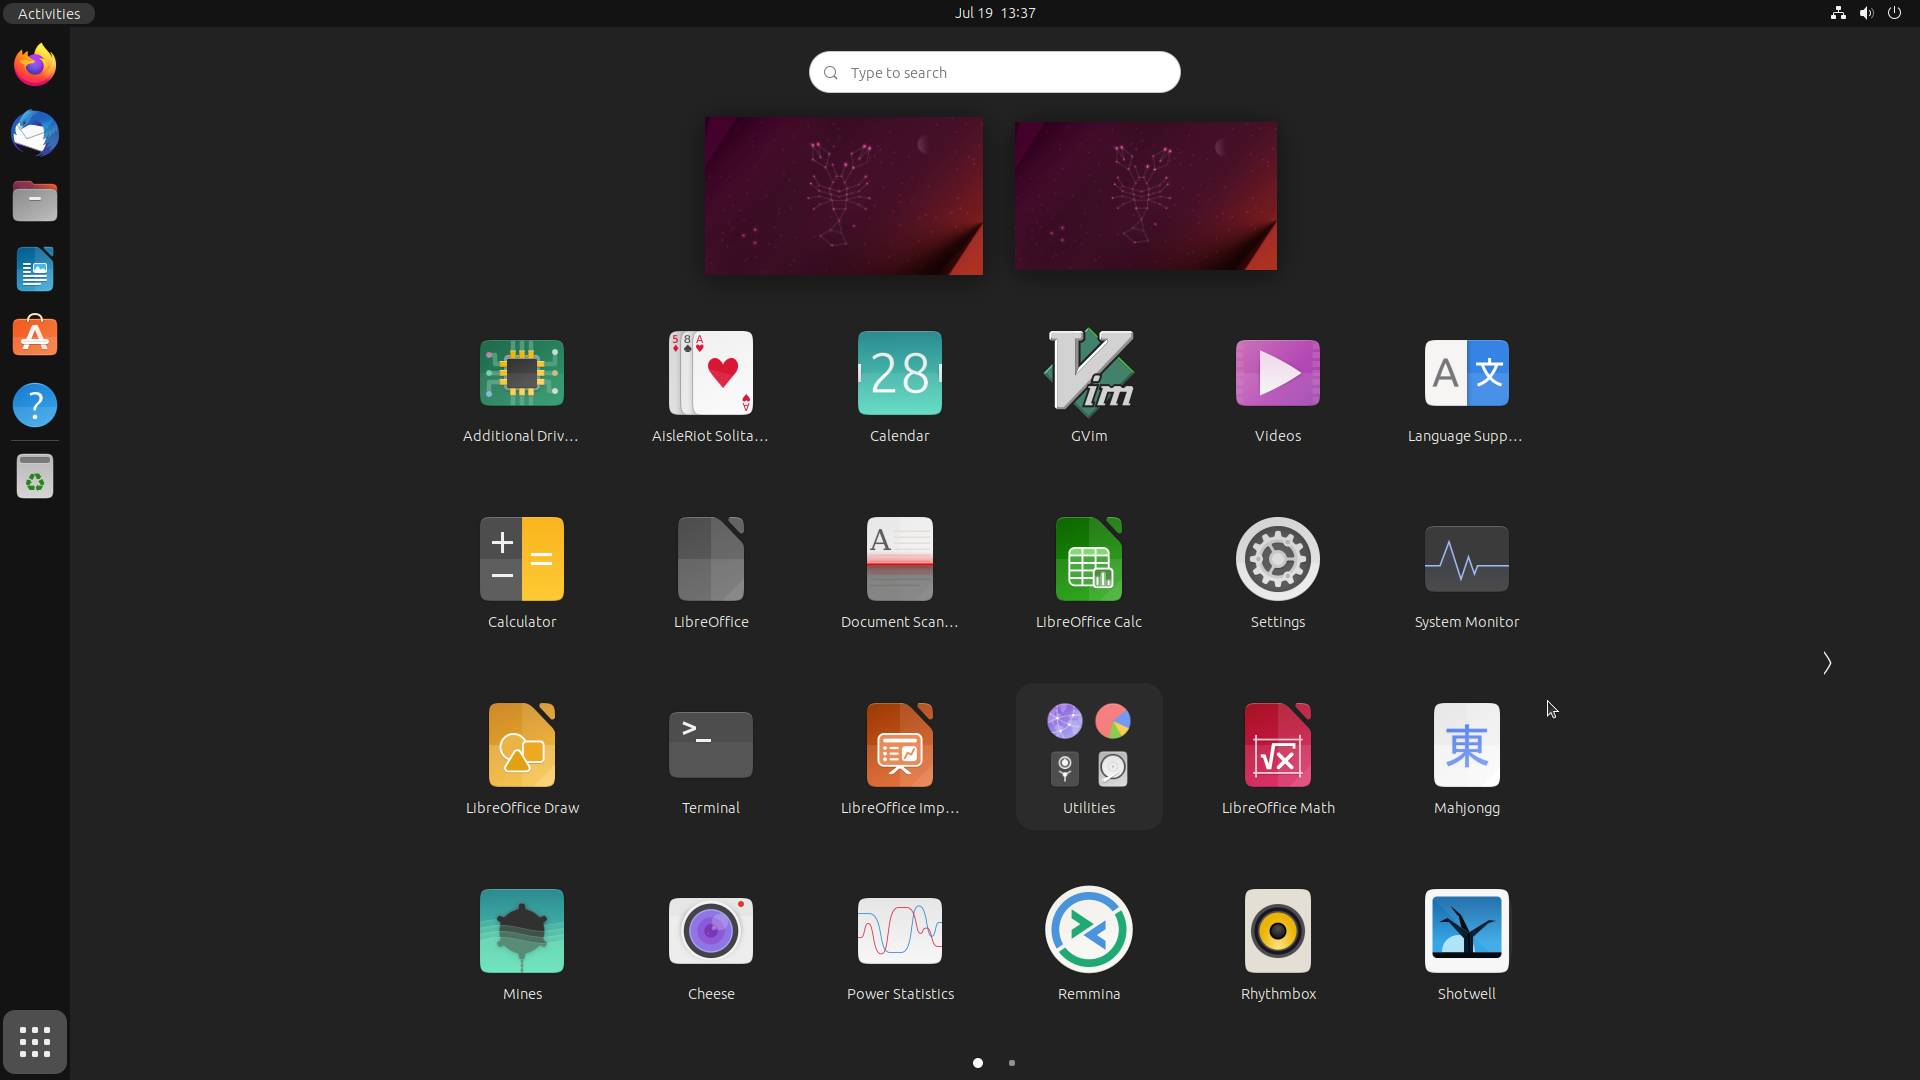
Task: Navigate to second app page dot
Action: pos(1013,1063)
